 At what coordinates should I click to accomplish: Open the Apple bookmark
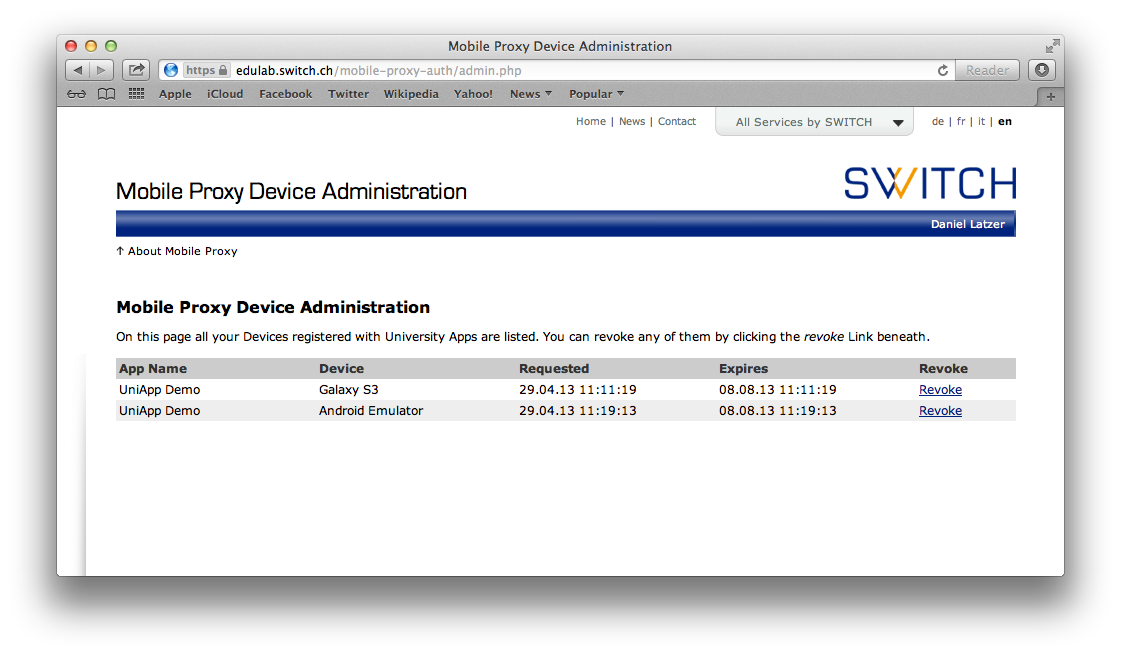175,94
